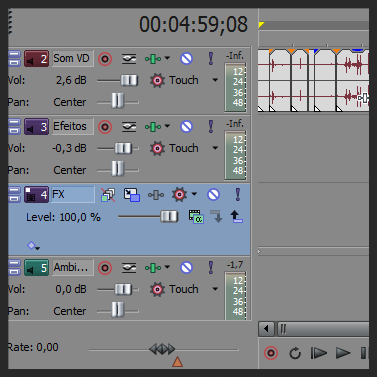This screenshot has height=377, width=377.
Task: Click Efeitos volume slider handle
Action: tap(123, 148)
